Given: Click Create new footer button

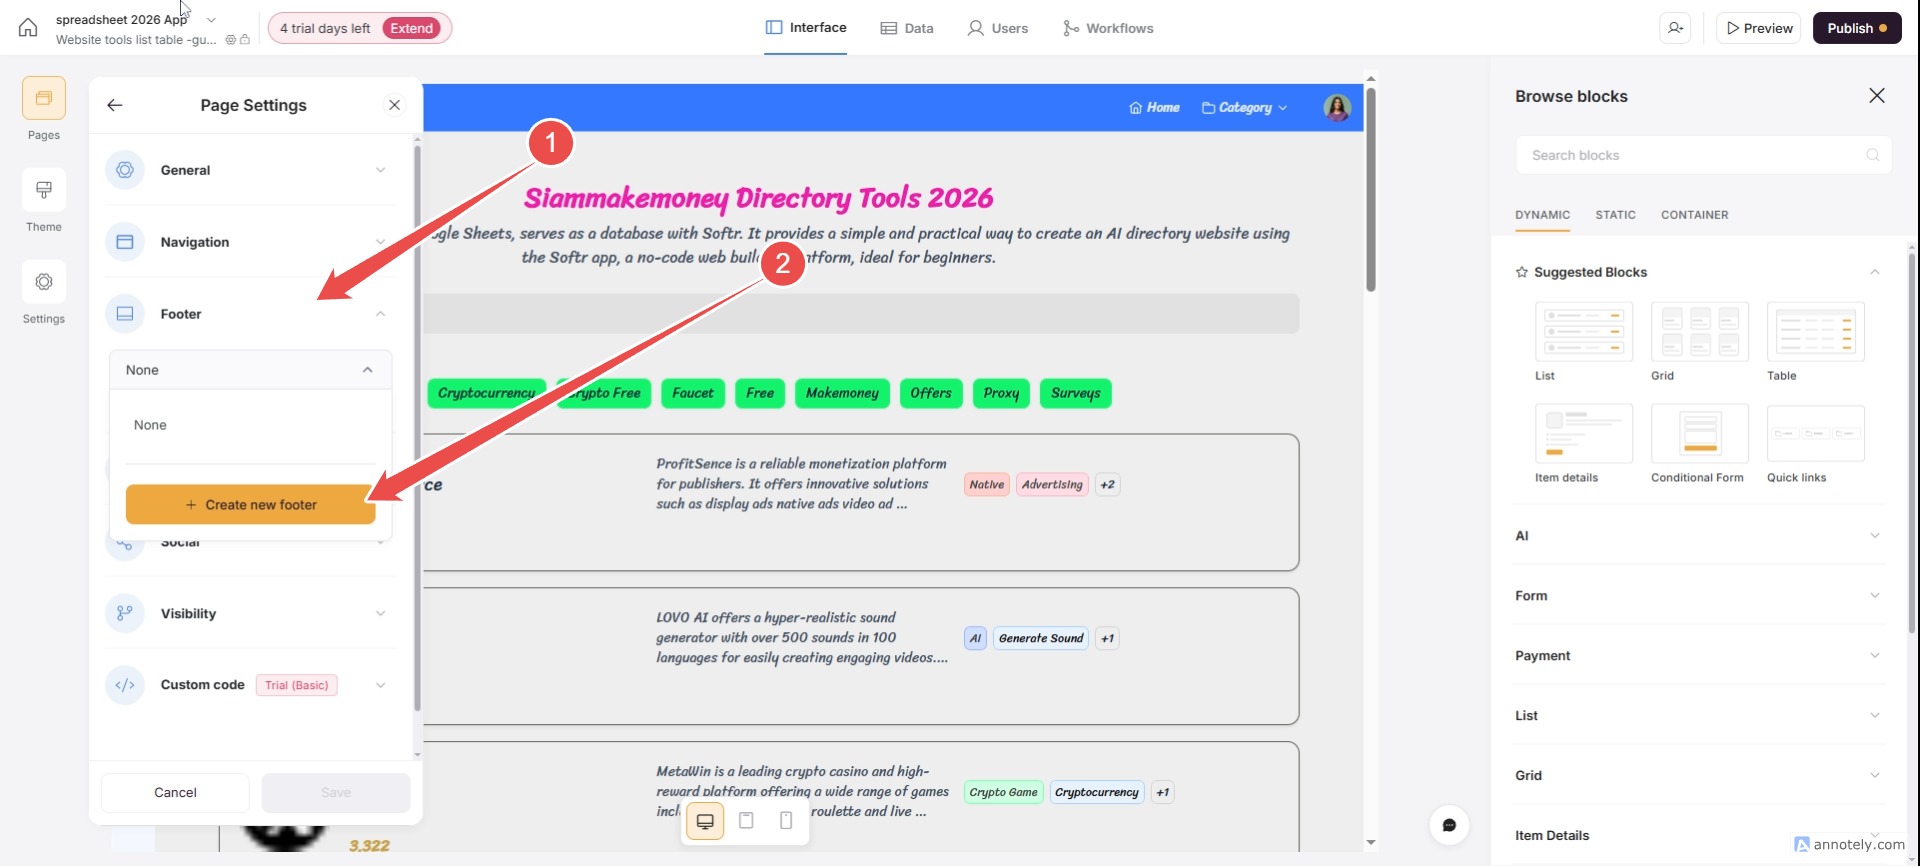Looking at the screenshot, I should [250, 505].
